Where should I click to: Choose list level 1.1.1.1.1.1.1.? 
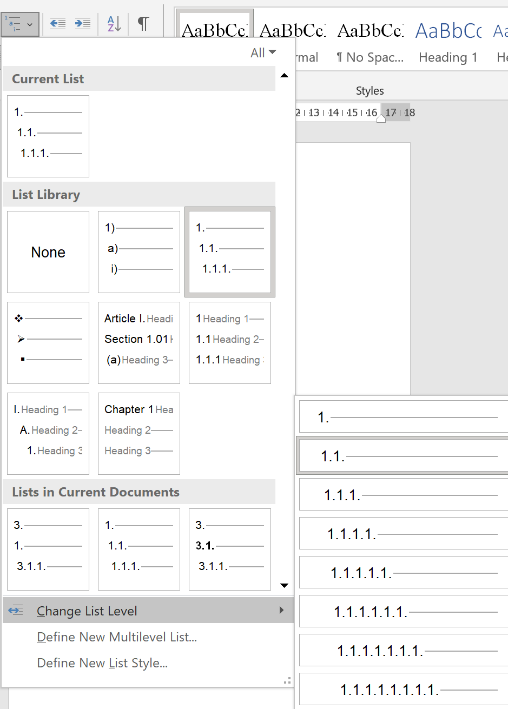point(404,650)
